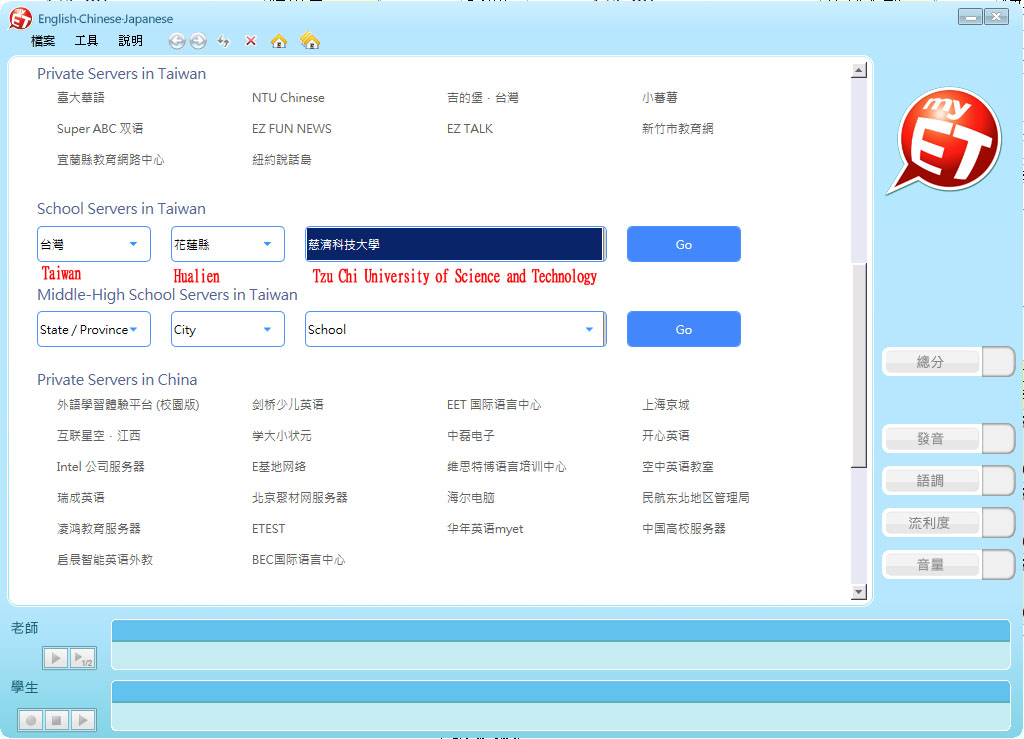1024x739 pixels.
Task: Open the 海尔电脑 server link
Action: pyautogui.click(x=470, y=497)
